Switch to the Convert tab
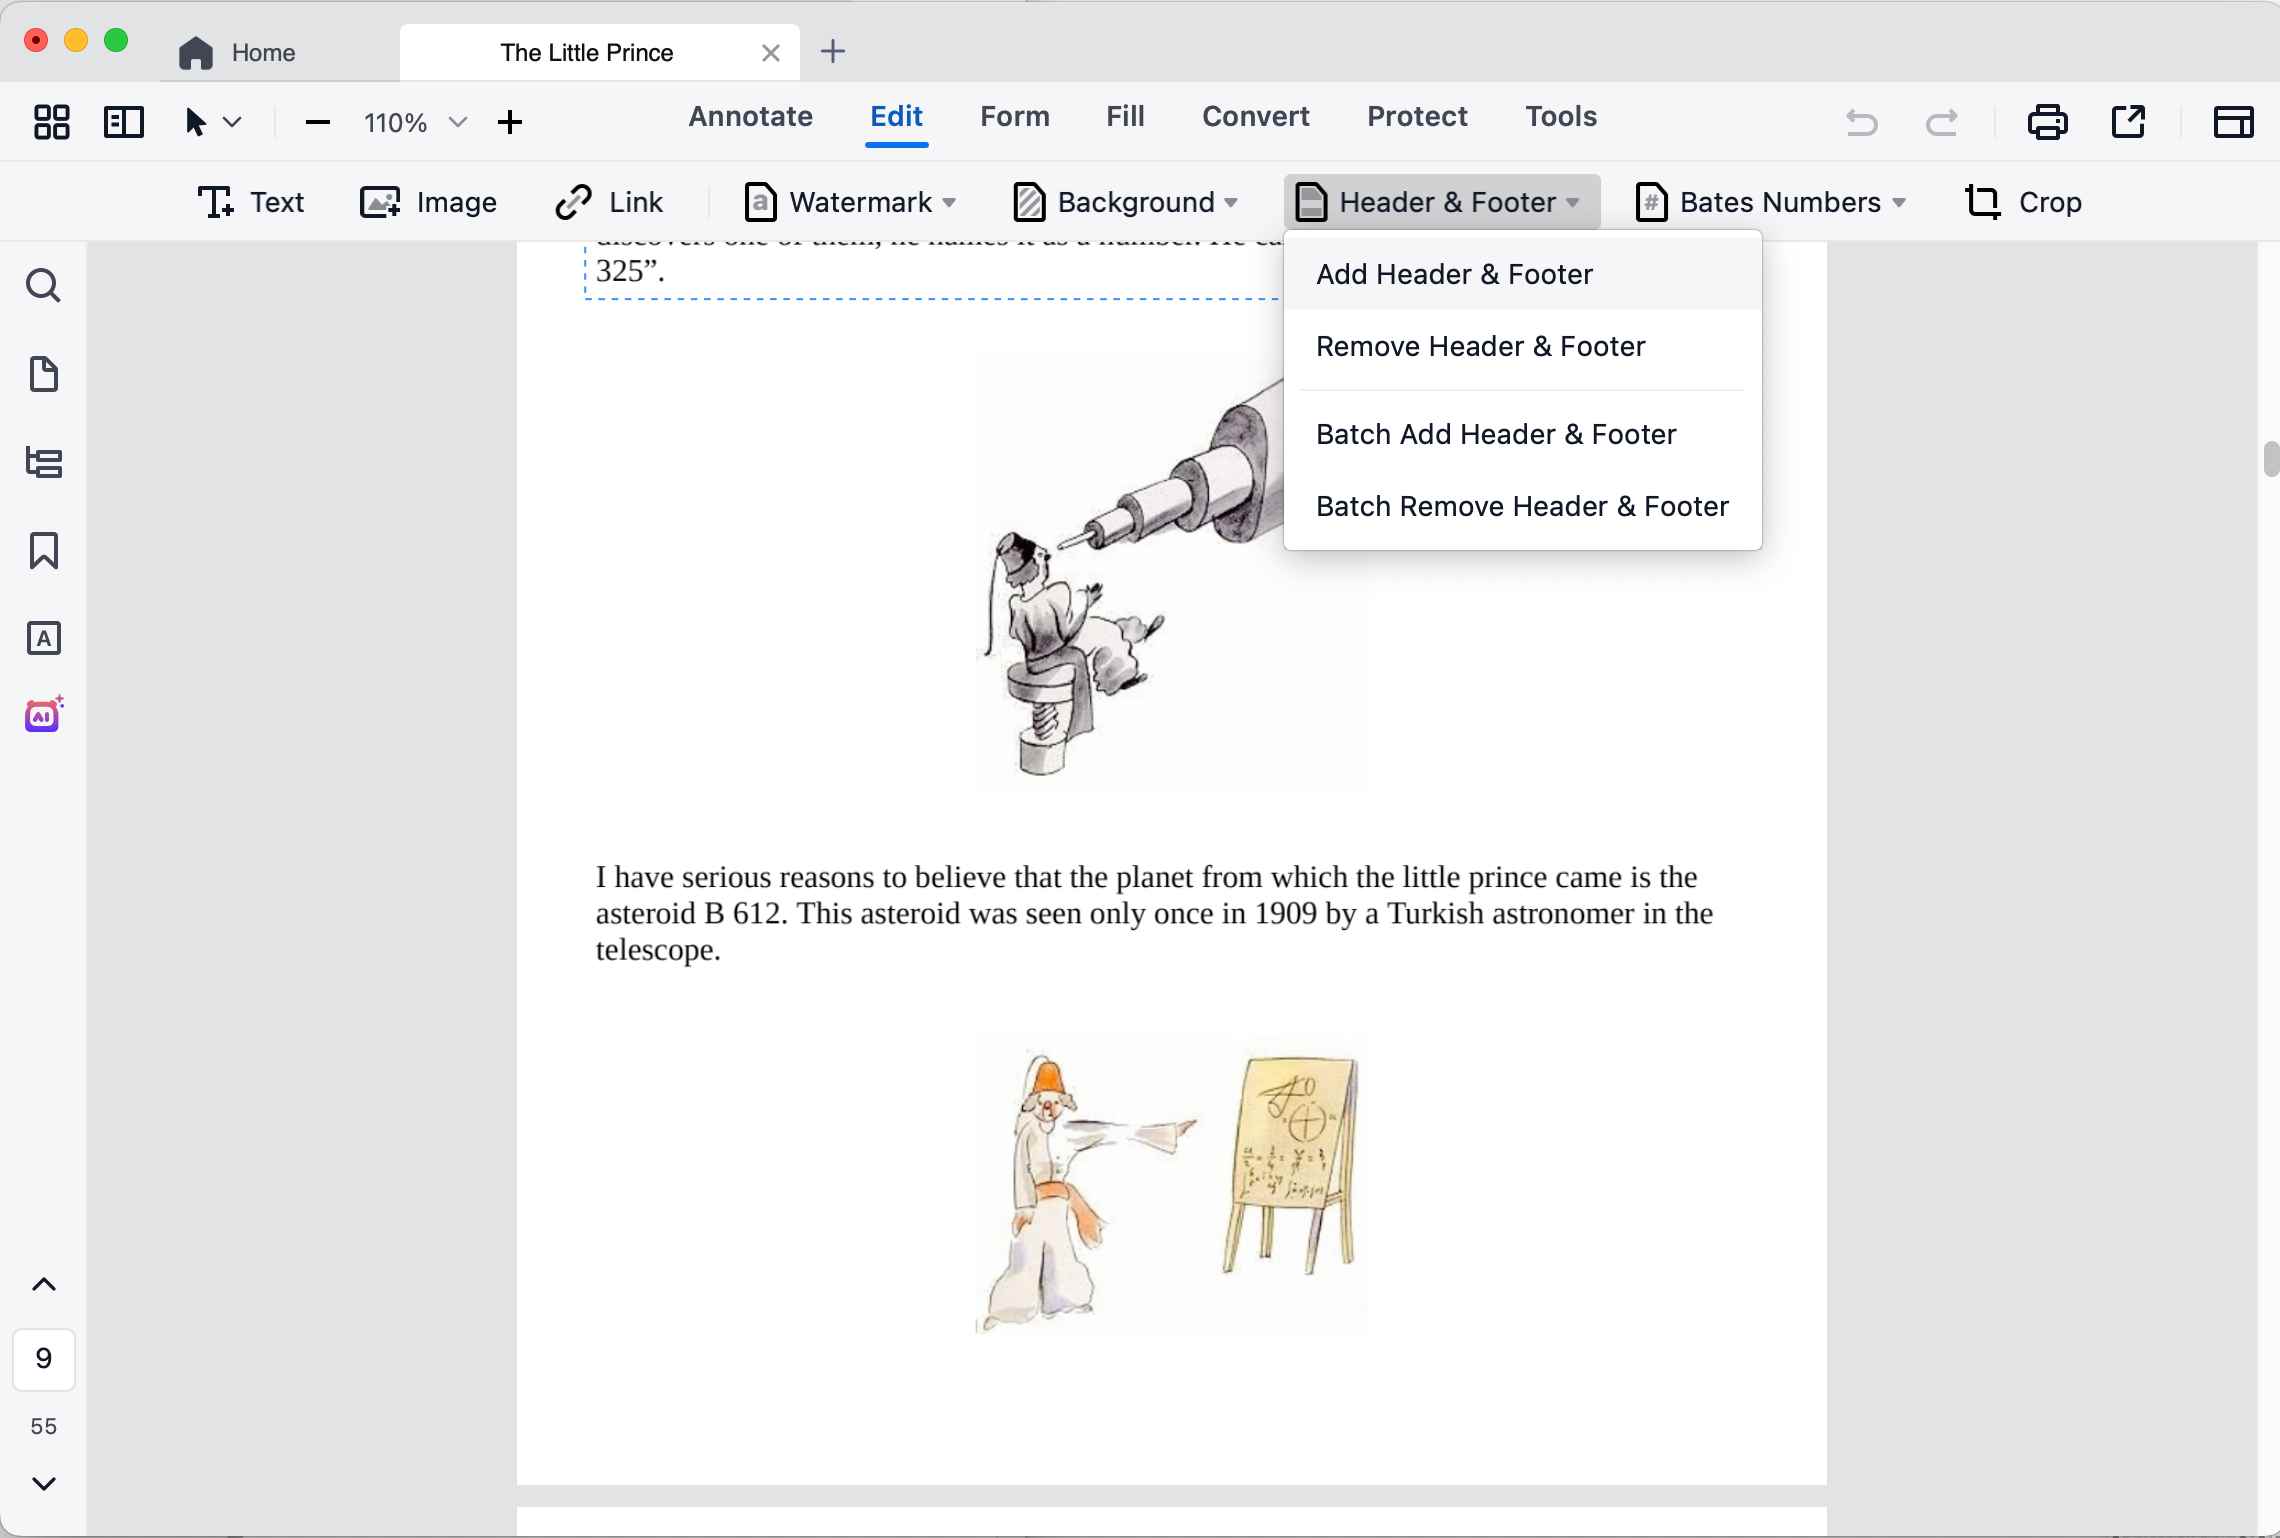This screenshot has width=2280, height=1538. point(1255,116)
